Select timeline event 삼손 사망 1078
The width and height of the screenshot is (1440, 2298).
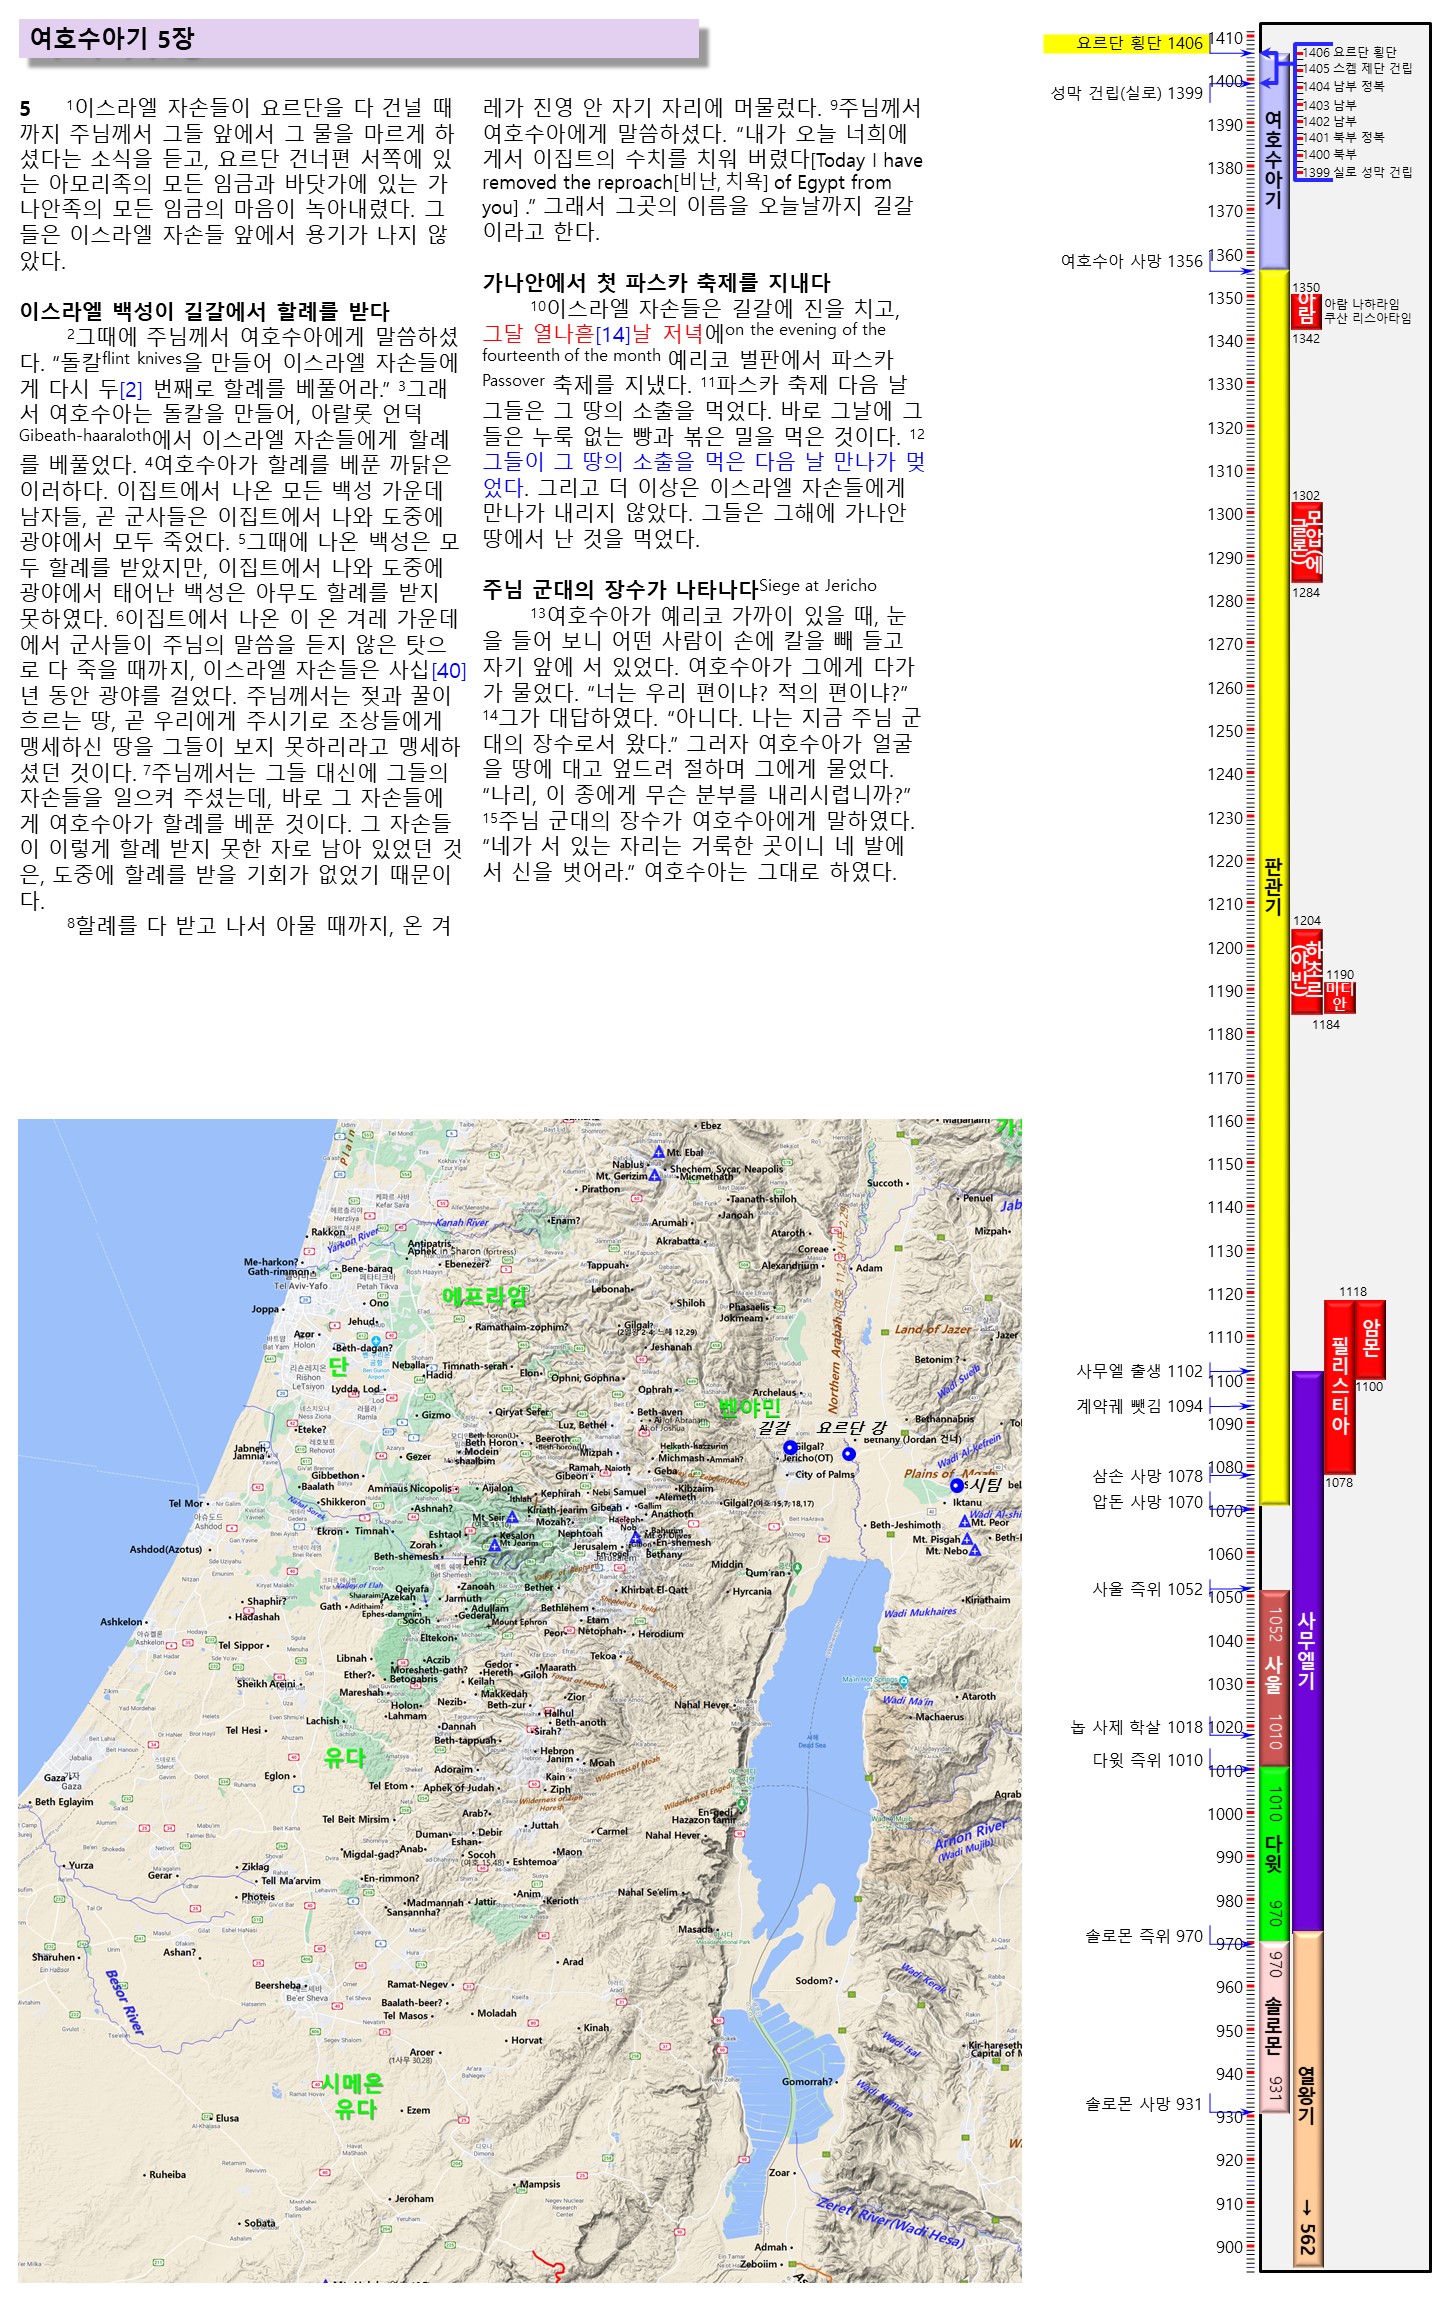[1147, 1476]
